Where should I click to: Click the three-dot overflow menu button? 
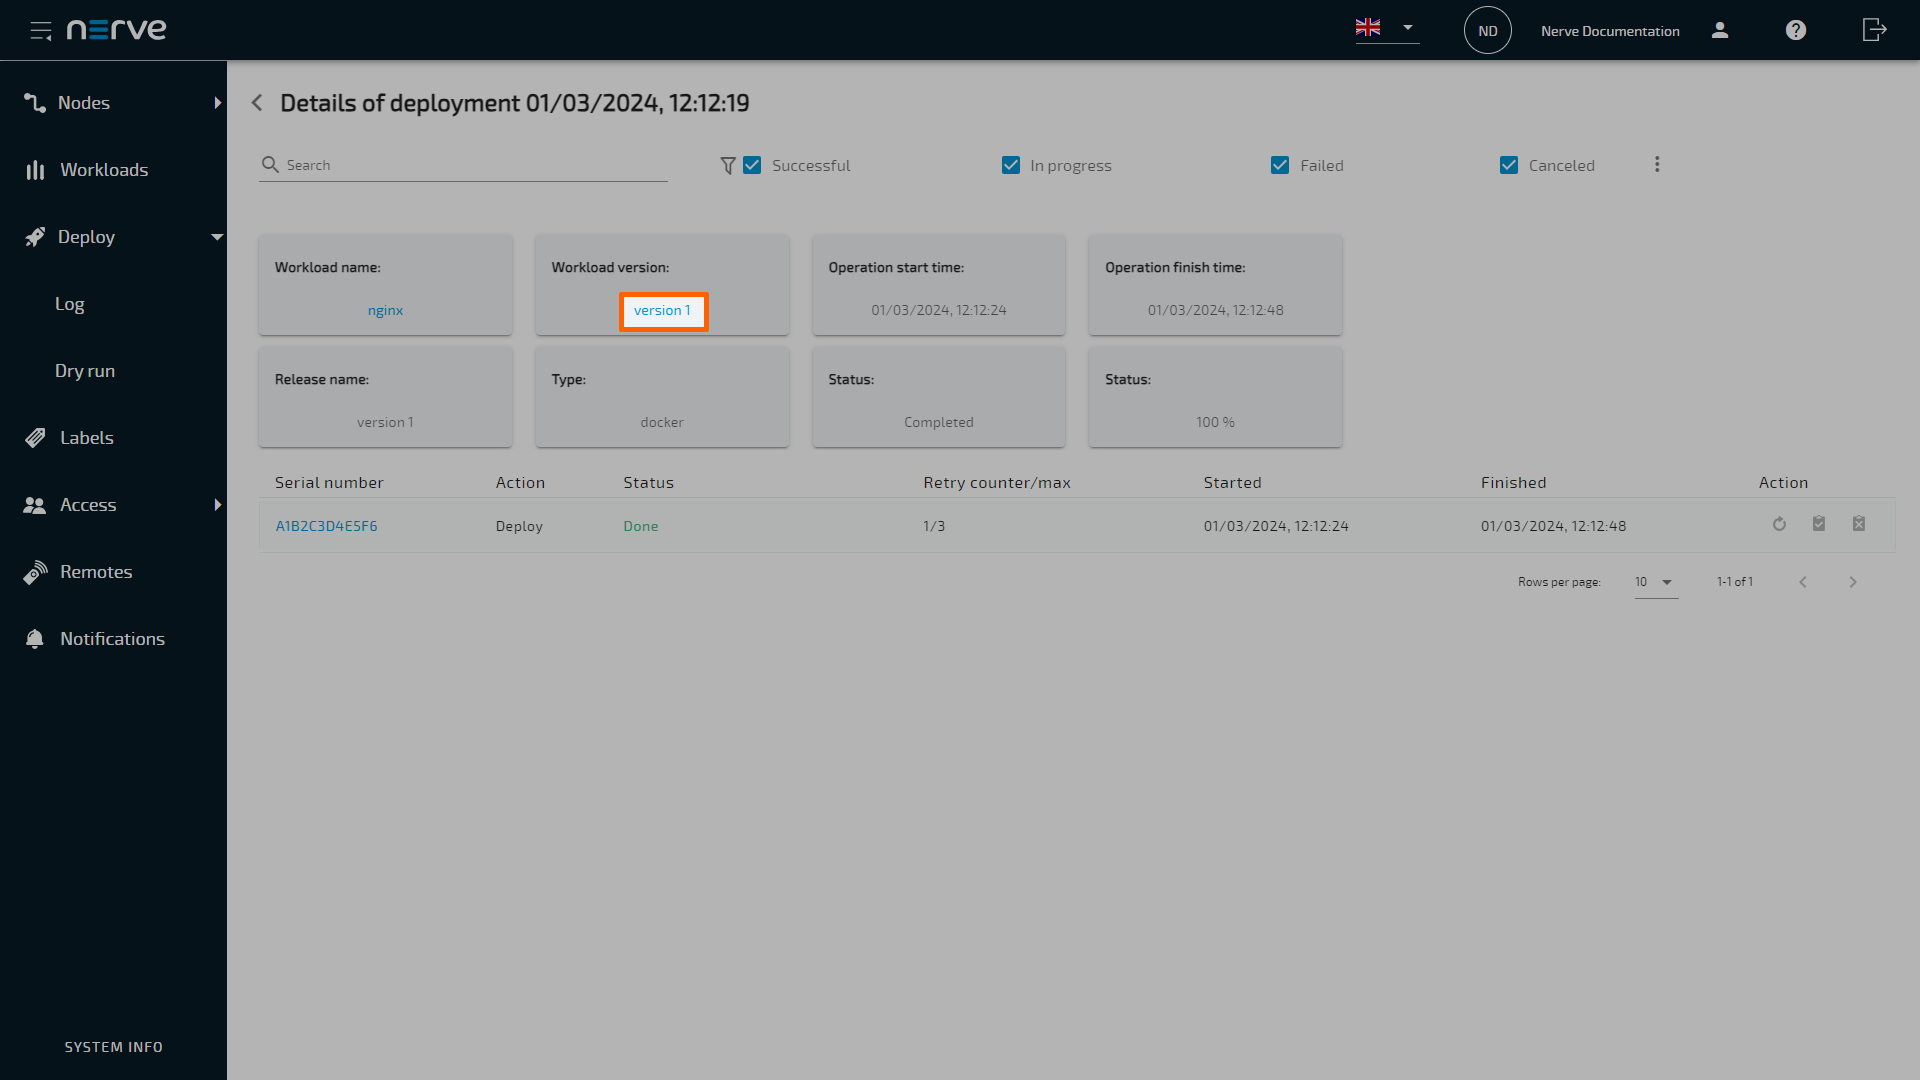pyautogui.click(x=1658, y=164)
